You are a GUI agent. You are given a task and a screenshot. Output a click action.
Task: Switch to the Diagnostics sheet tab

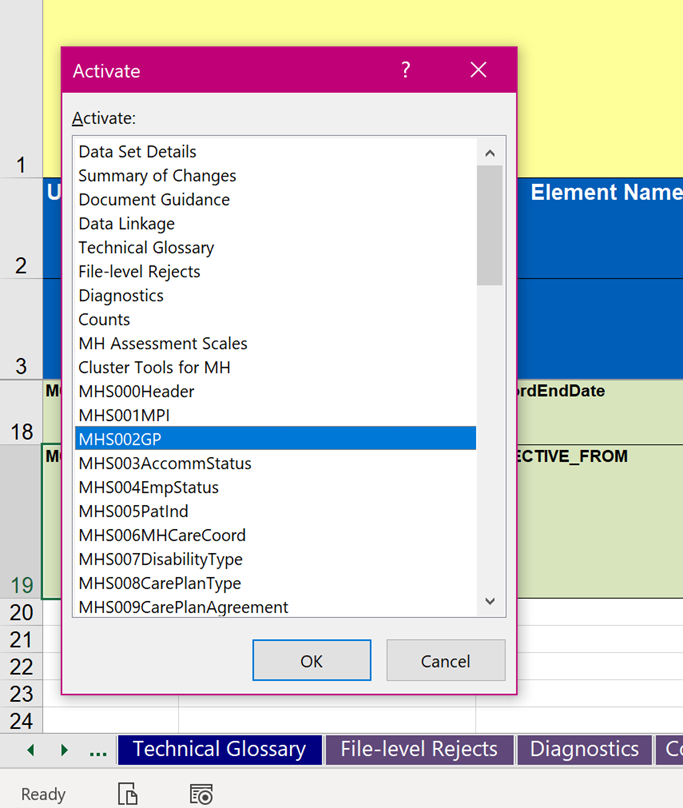click(585, 749)
